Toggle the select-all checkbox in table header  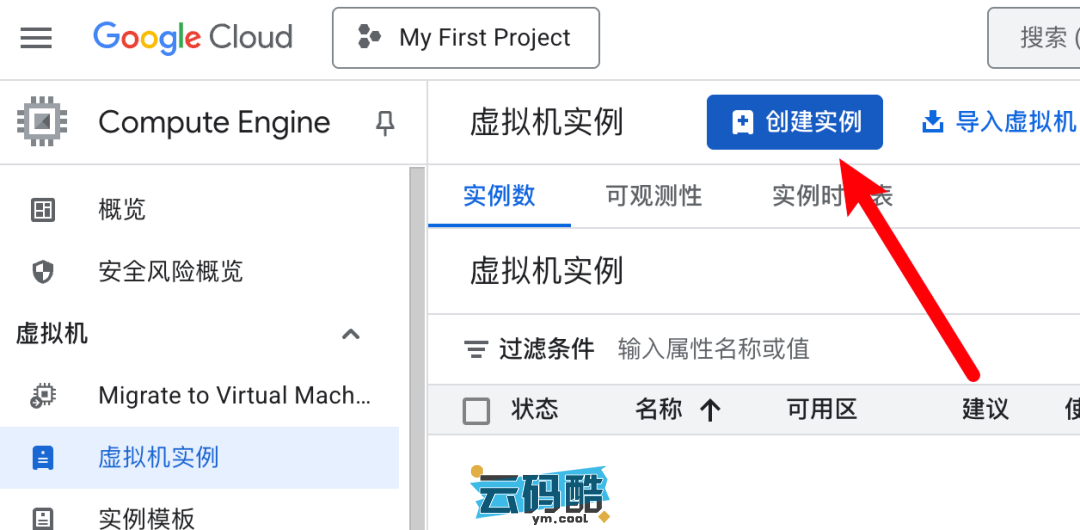[x=477, y=410]
